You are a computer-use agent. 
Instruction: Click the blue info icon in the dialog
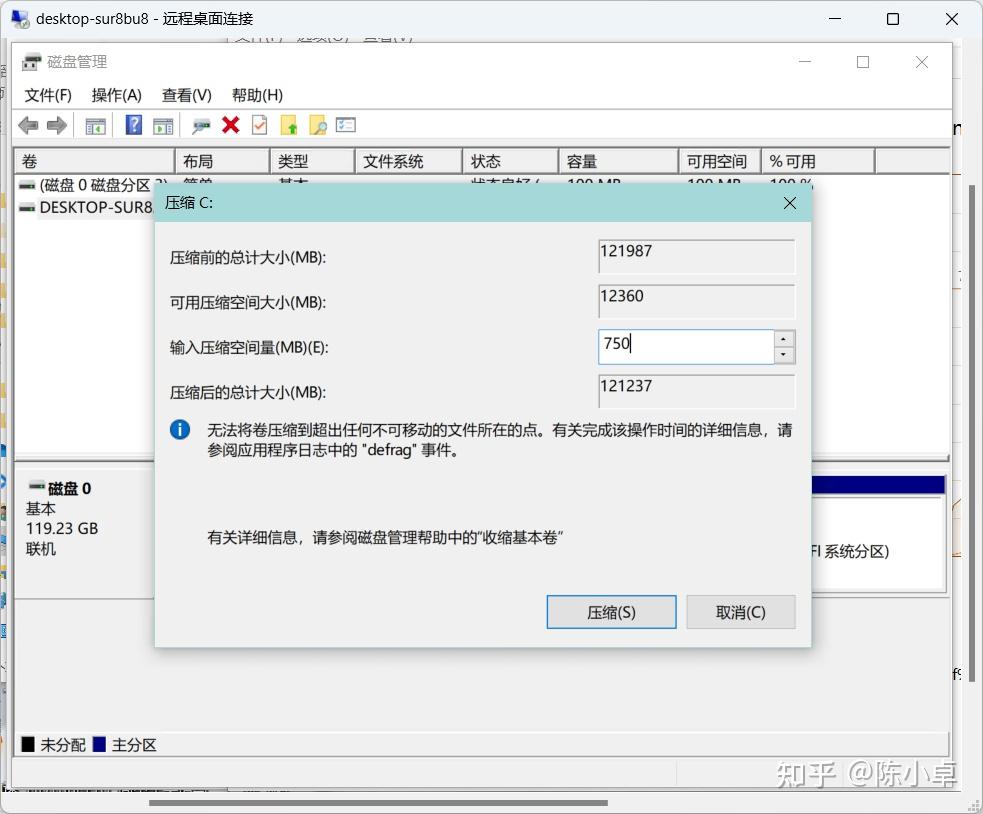coord(180,429)
